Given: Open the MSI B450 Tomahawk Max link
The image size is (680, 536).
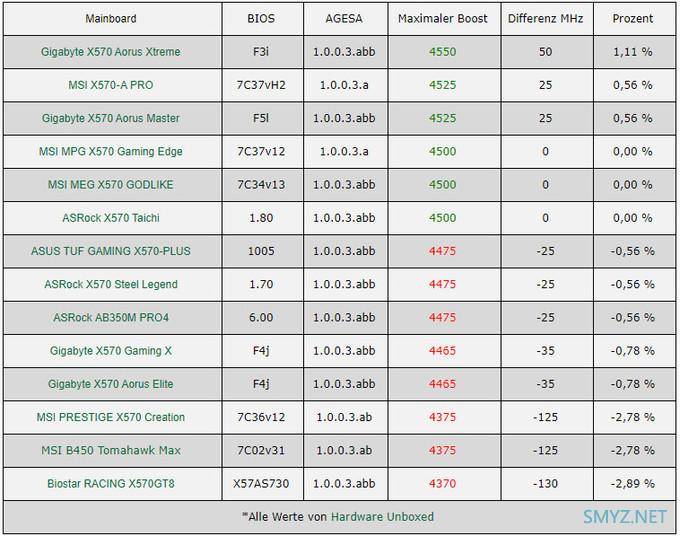Looking at the screenshot, I should 111,451.
